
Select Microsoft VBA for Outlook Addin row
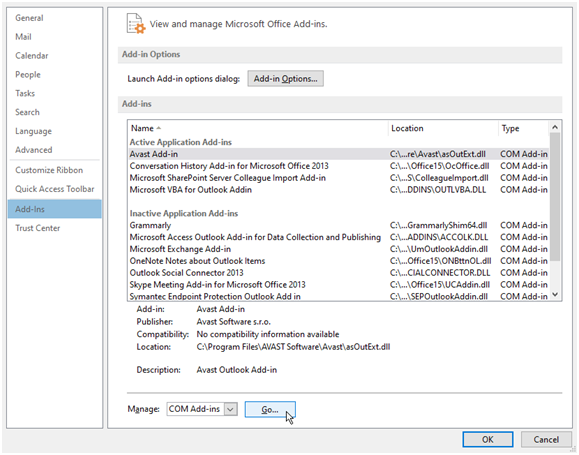(338, 189)
